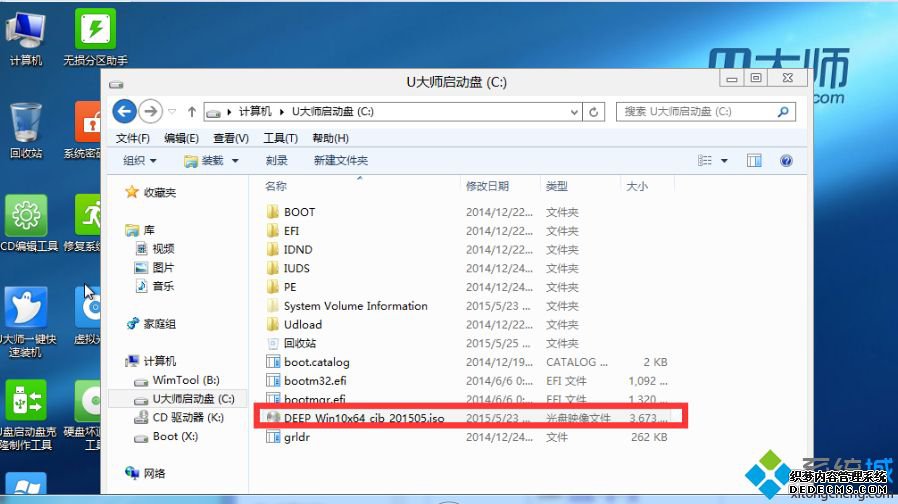Select 收藏夹 in navigation pane
Viewport: 898px width, 504px height.
click(151, 192)
